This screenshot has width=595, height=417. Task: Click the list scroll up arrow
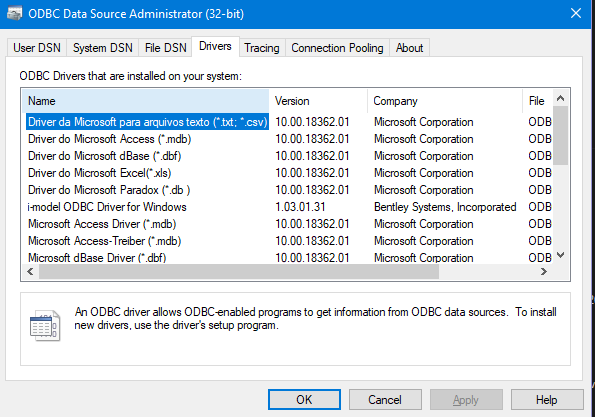pyautogui.click(x=560, y=99)
